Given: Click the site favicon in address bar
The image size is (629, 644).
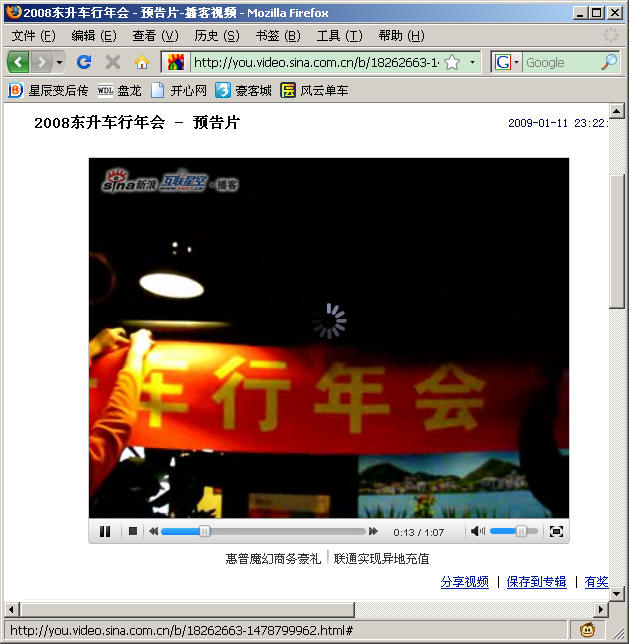Looking at the screenshot, I should tap(175, 62).
